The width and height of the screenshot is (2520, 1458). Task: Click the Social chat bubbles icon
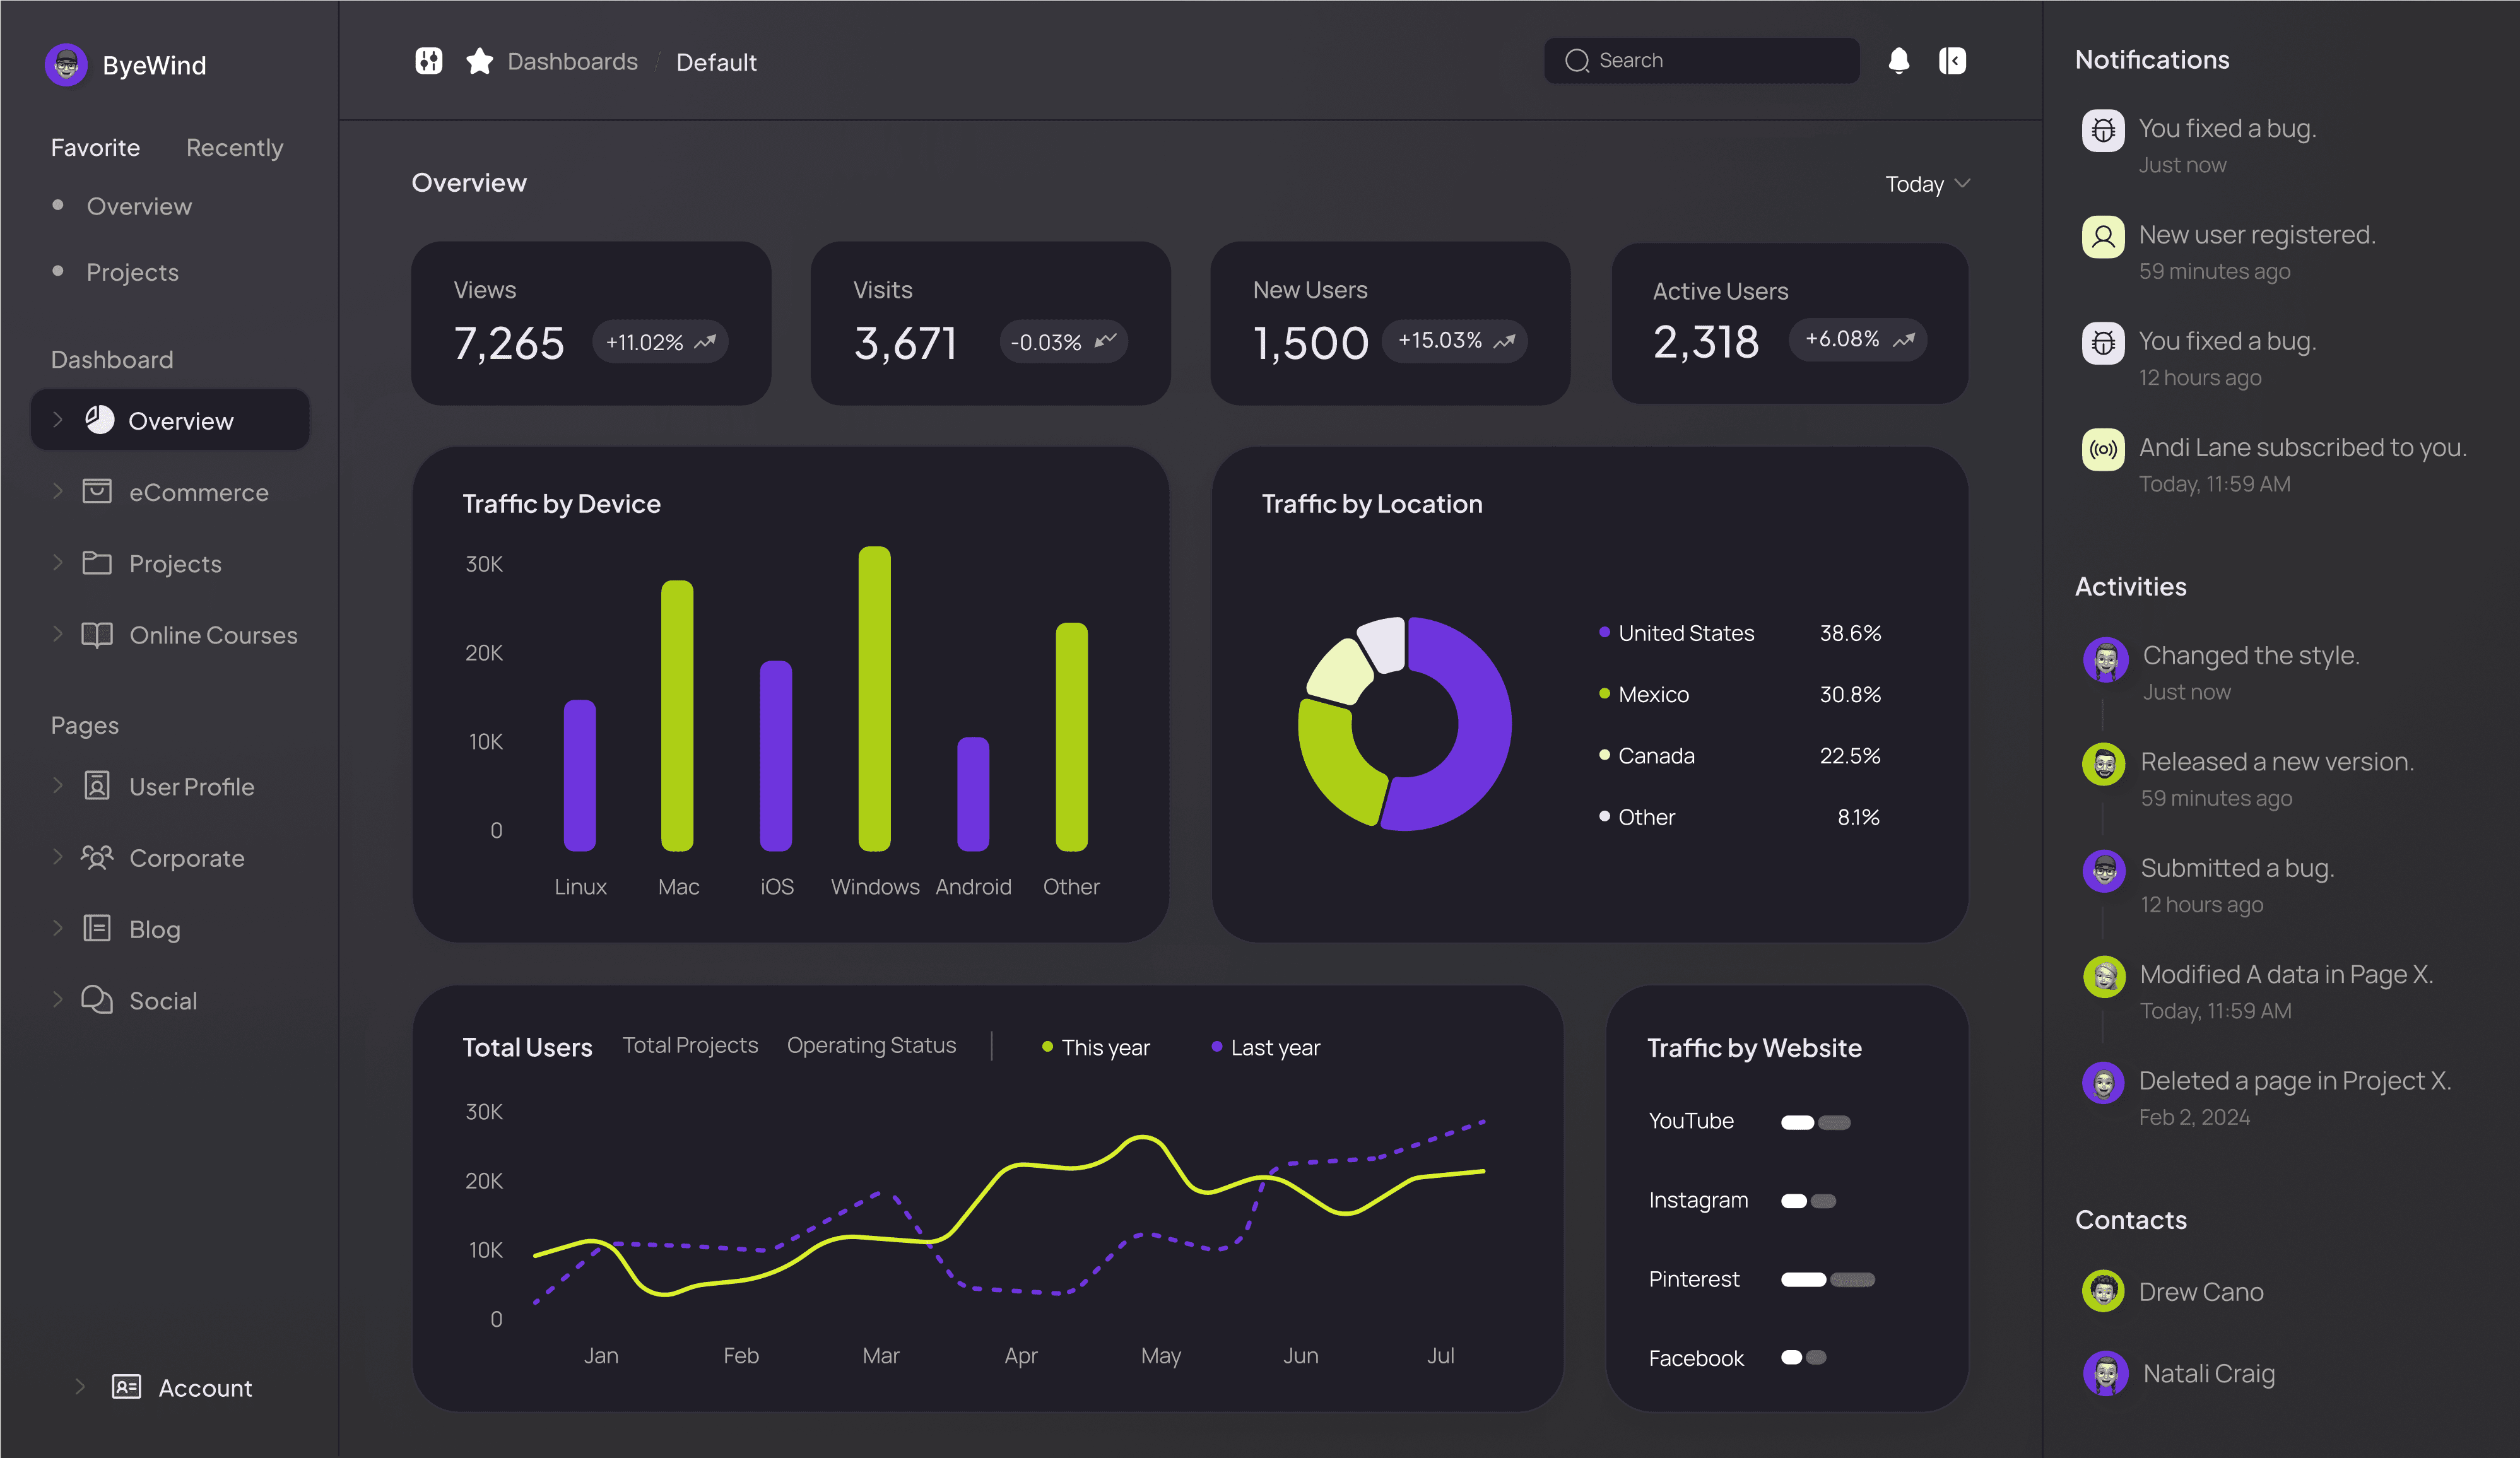point(97,999)
